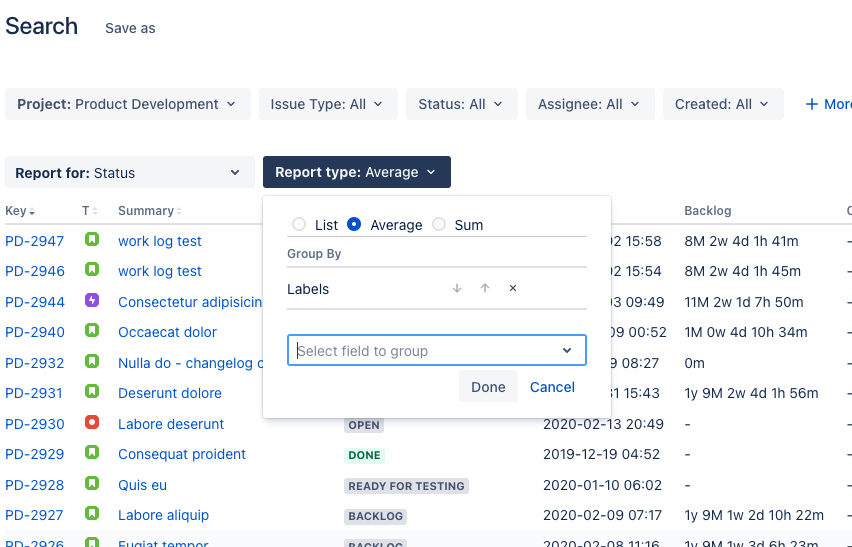The height and width of the screenshot is (547, 852).
Task: Open the Project: Product Development filter
Action: [x=128, y=104]
